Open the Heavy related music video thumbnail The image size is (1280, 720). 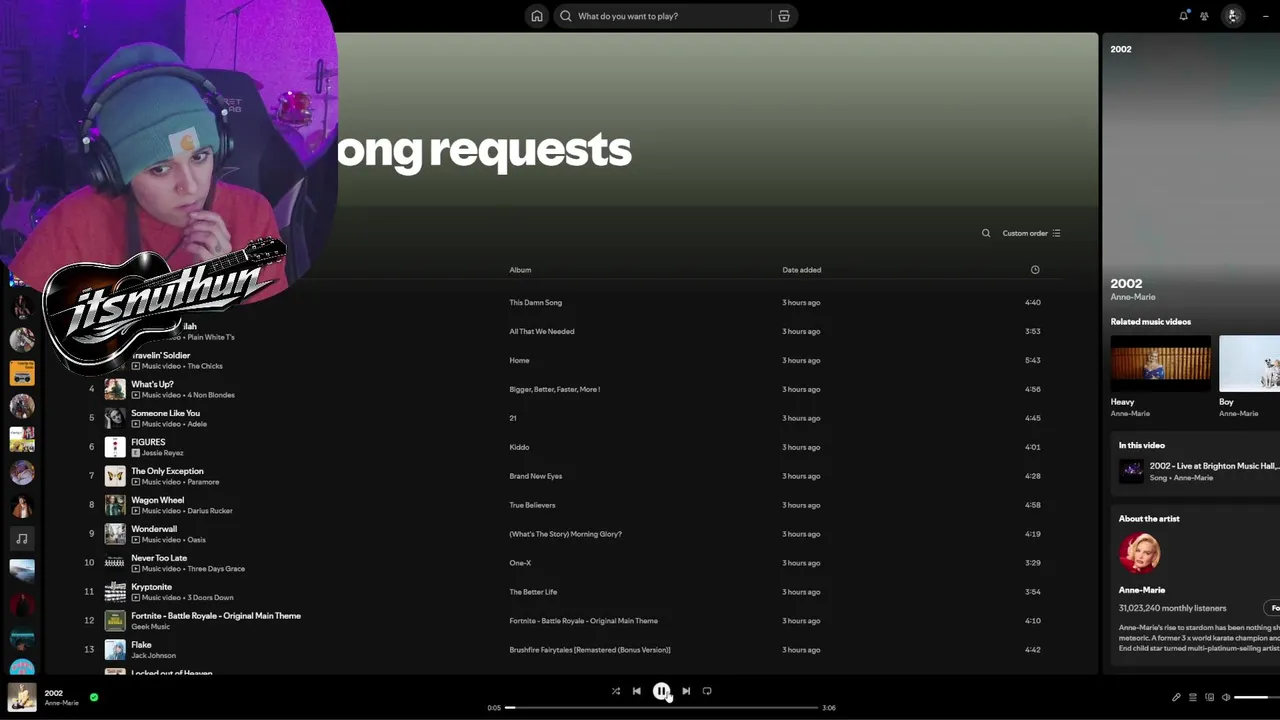1161,363
